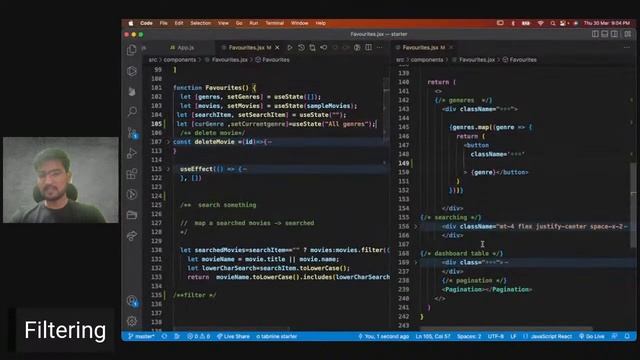The image size is (640, 360).
Task: Click Go Live in status bar
Action: pos(592,336)
